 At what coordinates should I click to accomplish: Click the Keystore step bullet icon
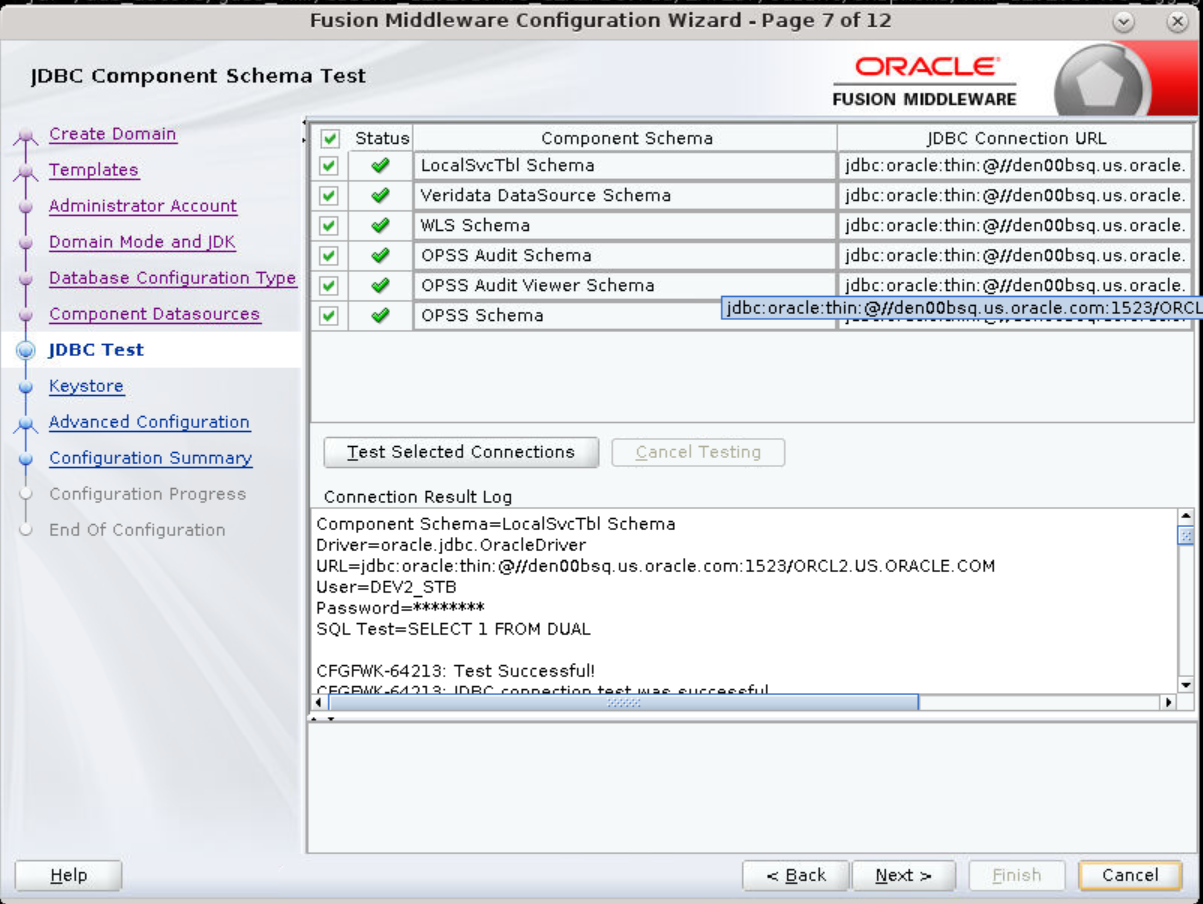pyautogui.click(x=26, y=387)
